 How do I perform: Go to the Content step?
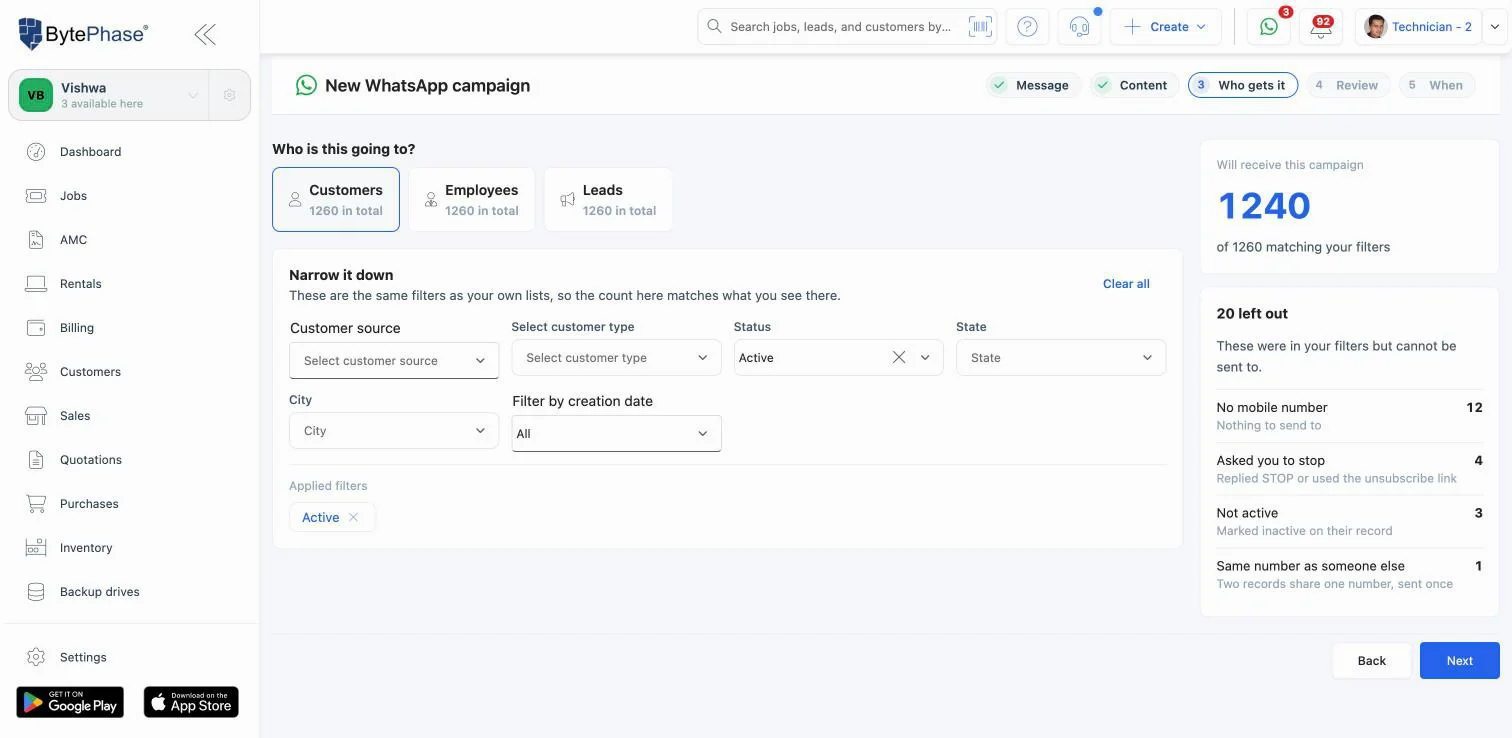tap(1133, 85)
